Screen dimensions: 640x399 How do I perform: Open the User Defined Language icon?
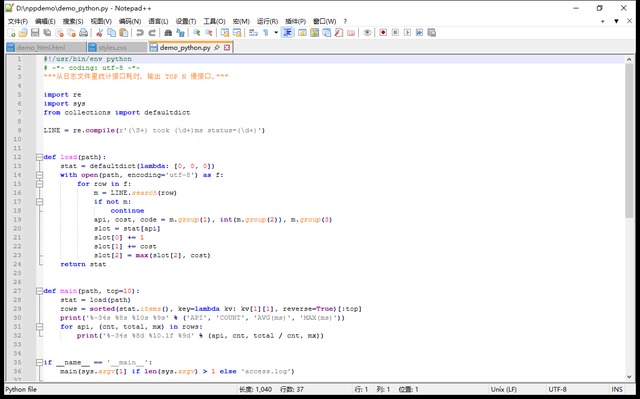point(302,33)
